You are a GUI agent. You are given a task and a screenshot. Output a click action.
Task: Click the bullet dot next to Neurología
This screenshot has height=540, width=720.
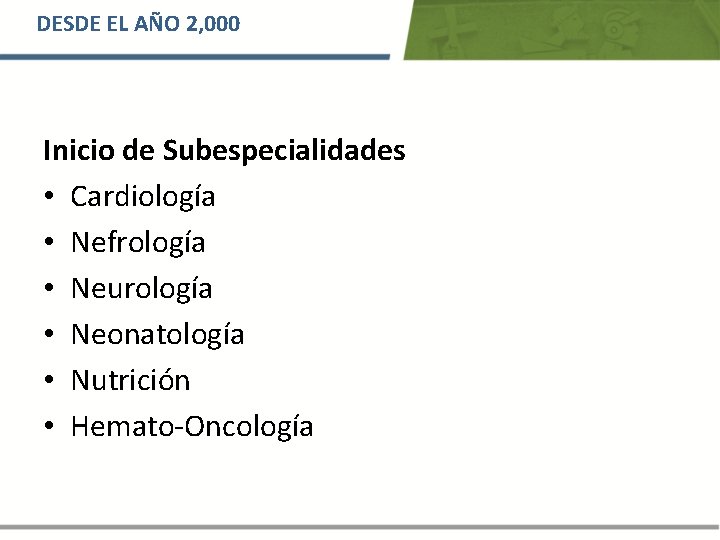(x=49, y=288)
